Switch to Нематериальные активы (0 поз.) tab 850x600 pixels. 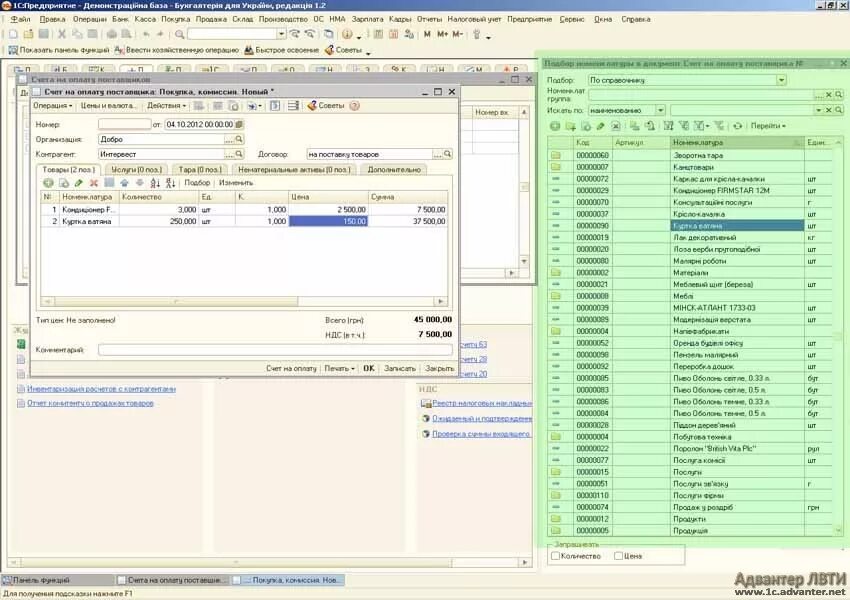pyautogui.click(x=294, y=170)
